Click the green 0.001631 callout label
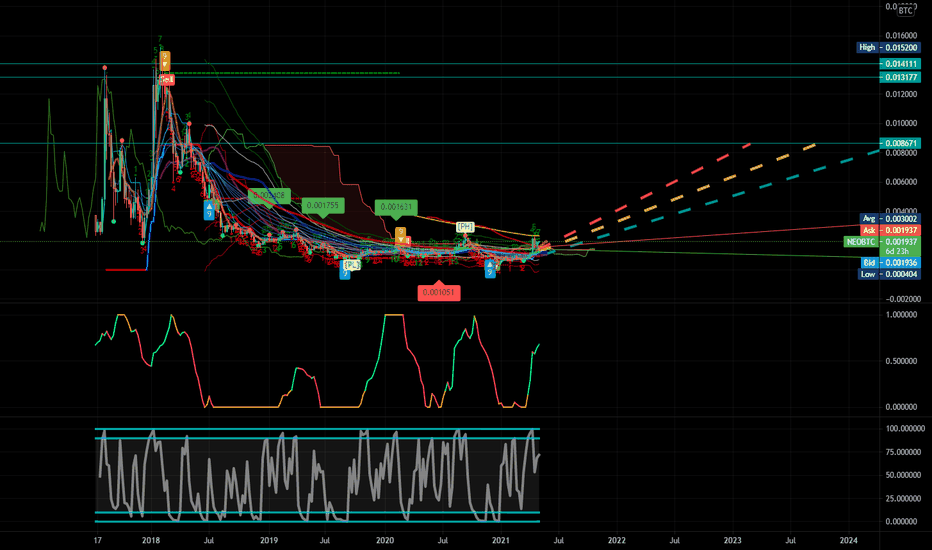The height and width of the screenshot is (550, 932). coord(396,207)
